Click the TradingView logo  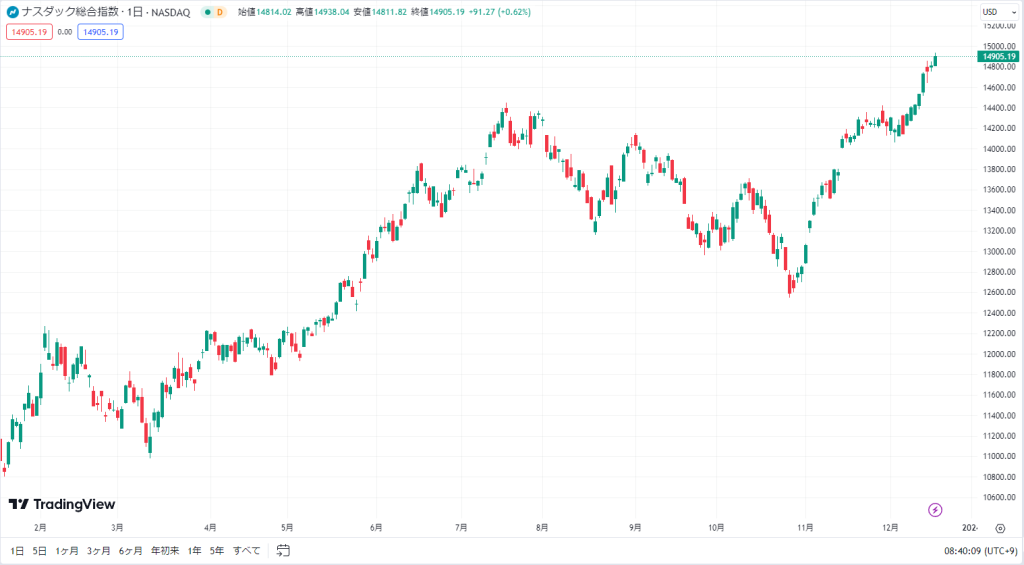tap(61, 504)
